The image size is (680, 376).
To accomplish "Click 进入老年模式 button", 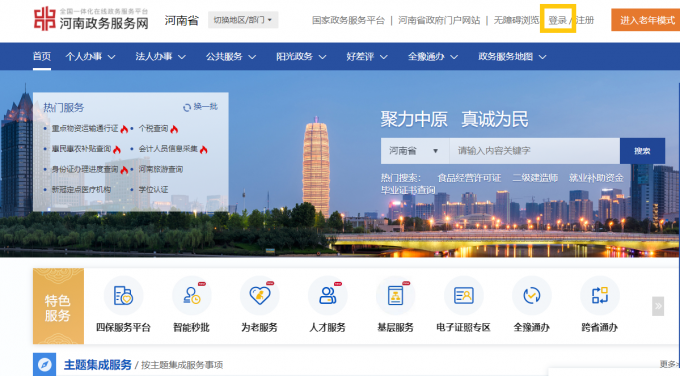I will pos(646,20).
